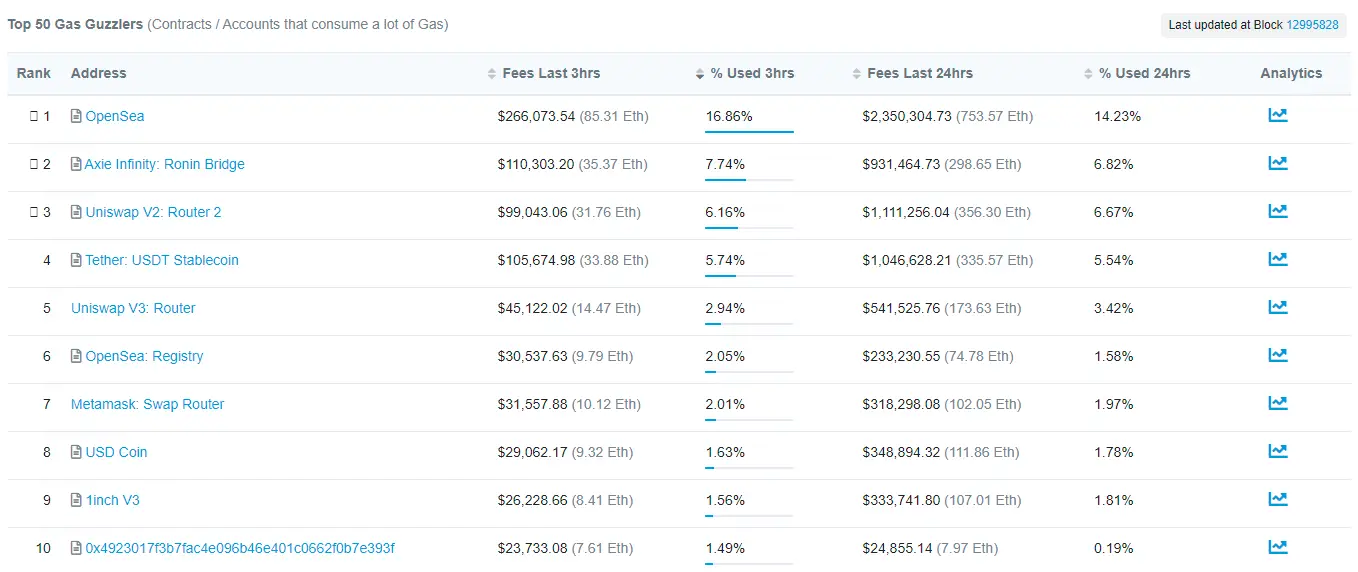Open the OpenSea address link

(114, 116)
